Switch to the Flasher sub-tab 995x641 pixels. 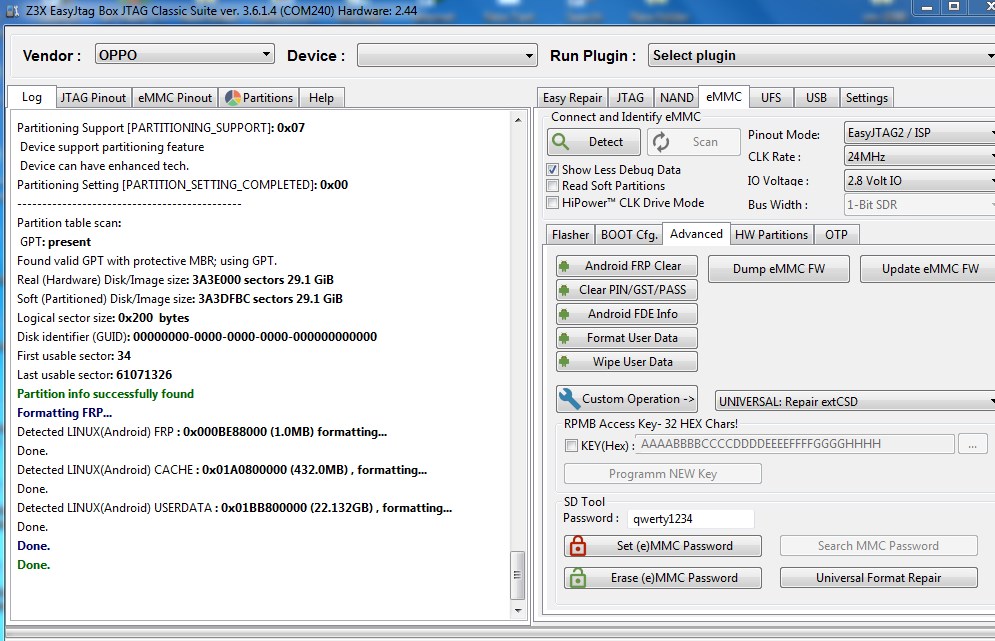(570, 235)
